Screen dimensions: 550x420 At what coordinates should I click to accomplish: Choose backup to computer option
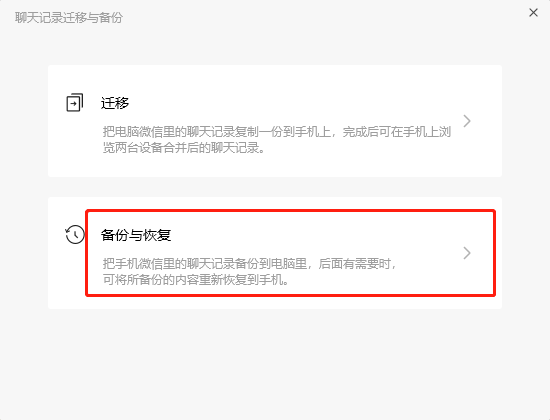point(275,253)
